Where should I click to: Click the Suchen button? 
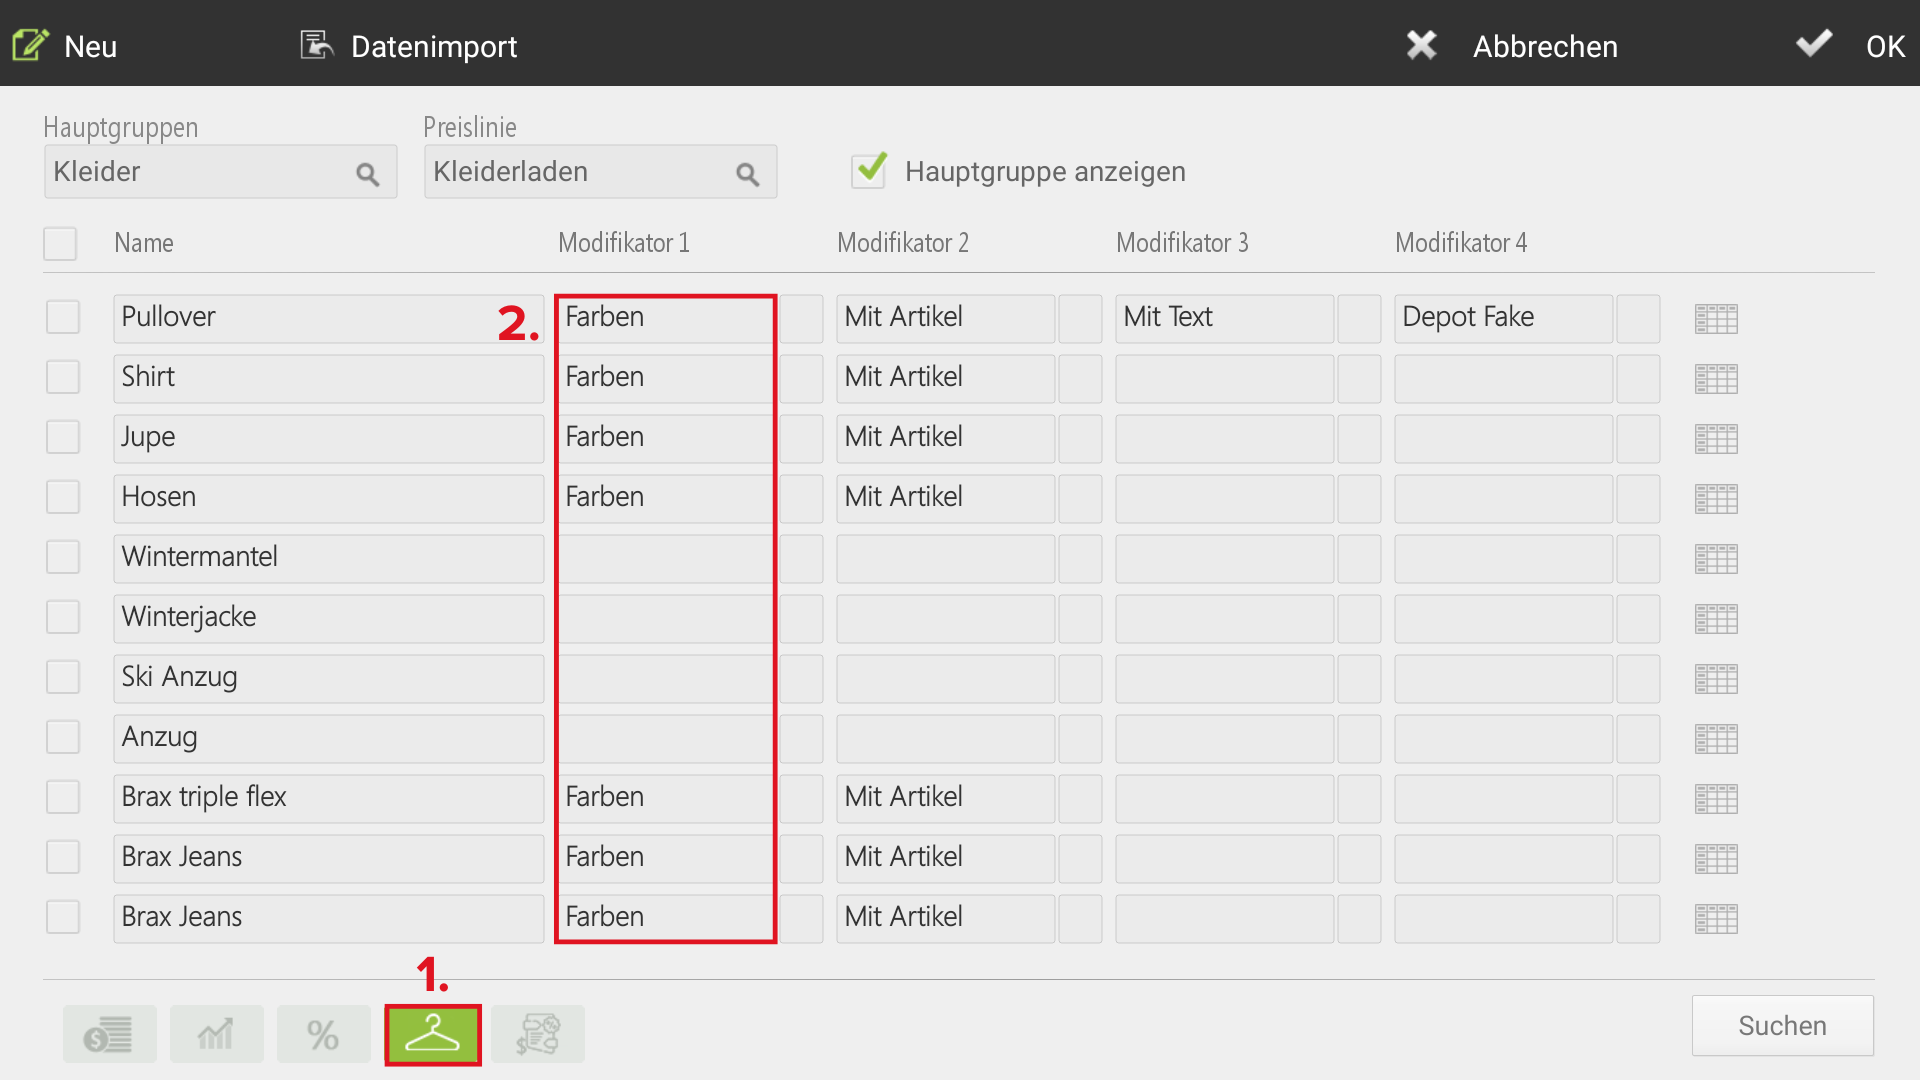tap(1783, 1025)
